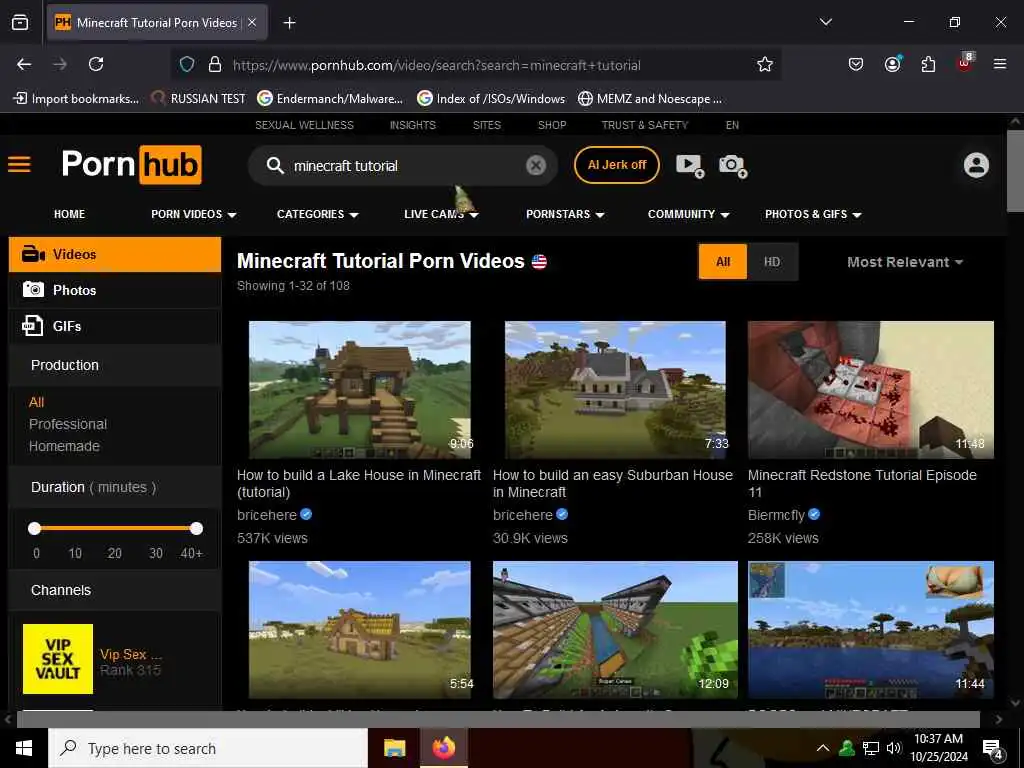Screen dimensions: 1024x768
Task: Click the US flag icon by heading
Action: [x=539, y=262]
